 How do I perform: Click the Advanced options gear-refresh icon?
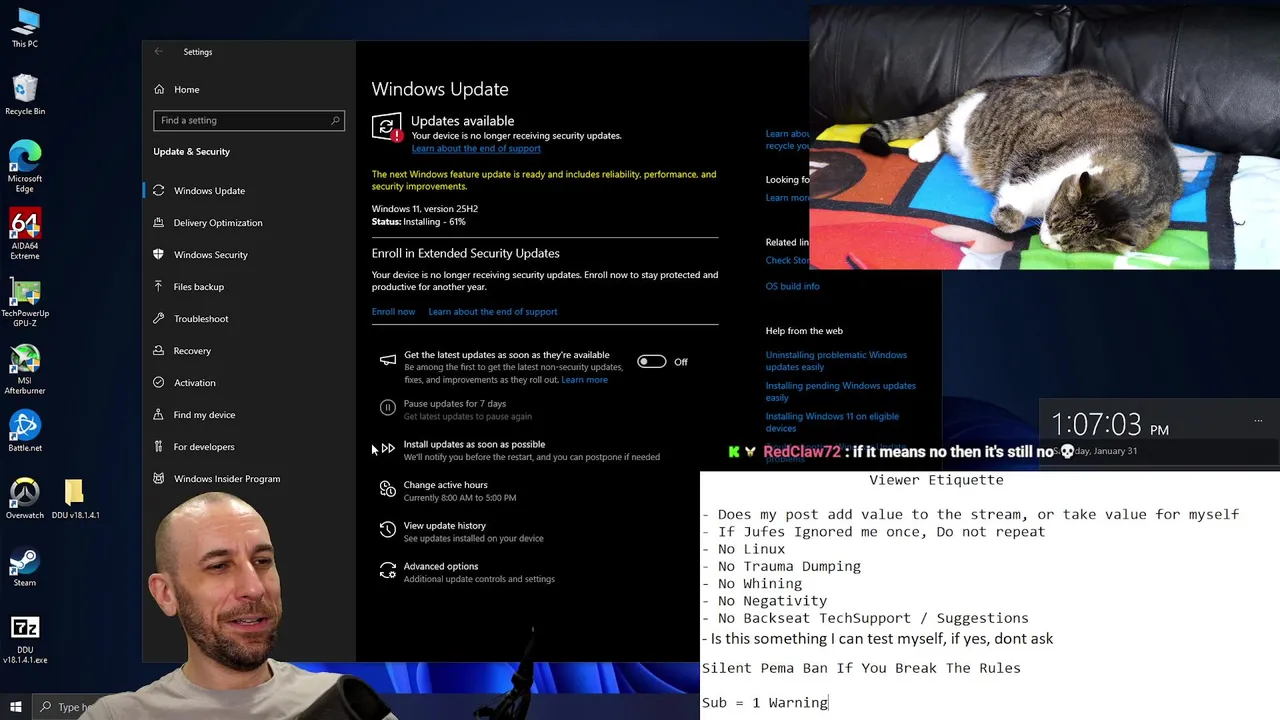(388, 570)
